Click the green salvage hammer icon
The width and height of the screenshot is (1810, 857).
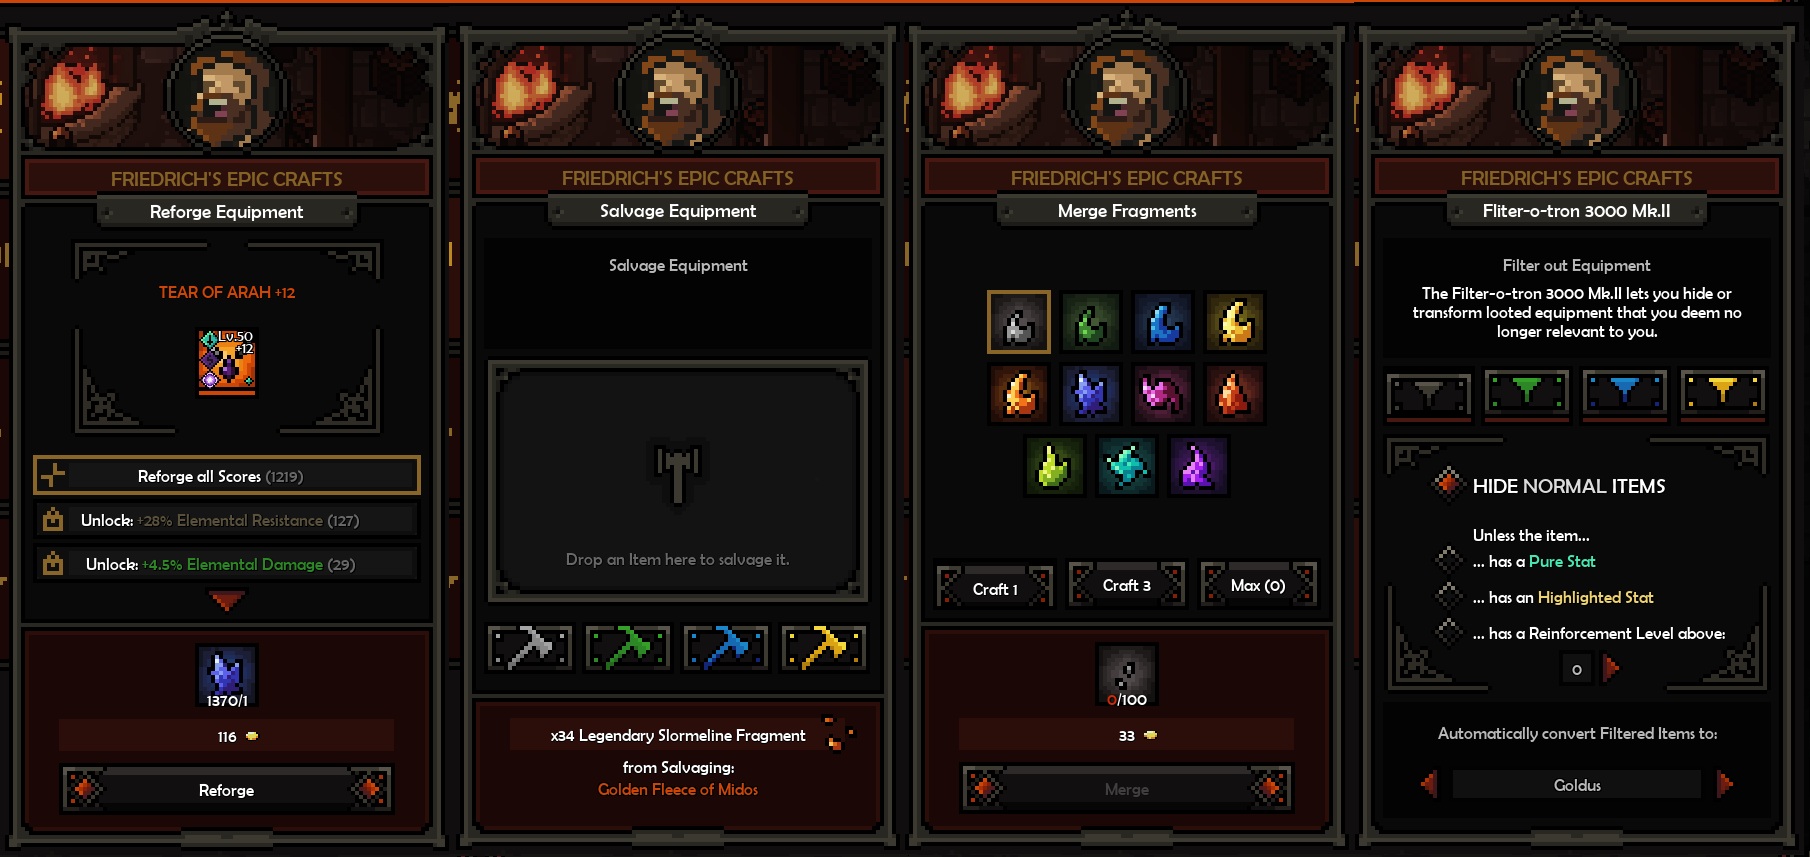pyautogui.click(x=628, y=648)
